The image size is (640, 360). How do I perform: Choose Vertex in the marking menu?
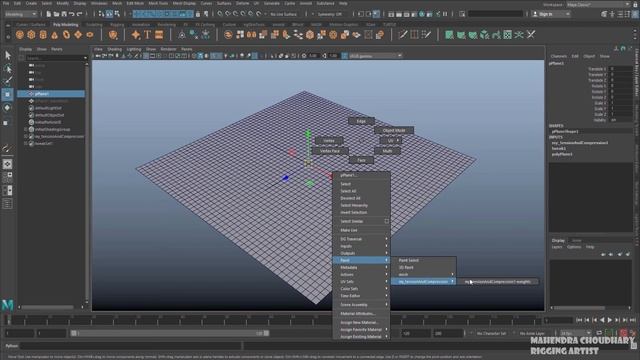(329, 141)
